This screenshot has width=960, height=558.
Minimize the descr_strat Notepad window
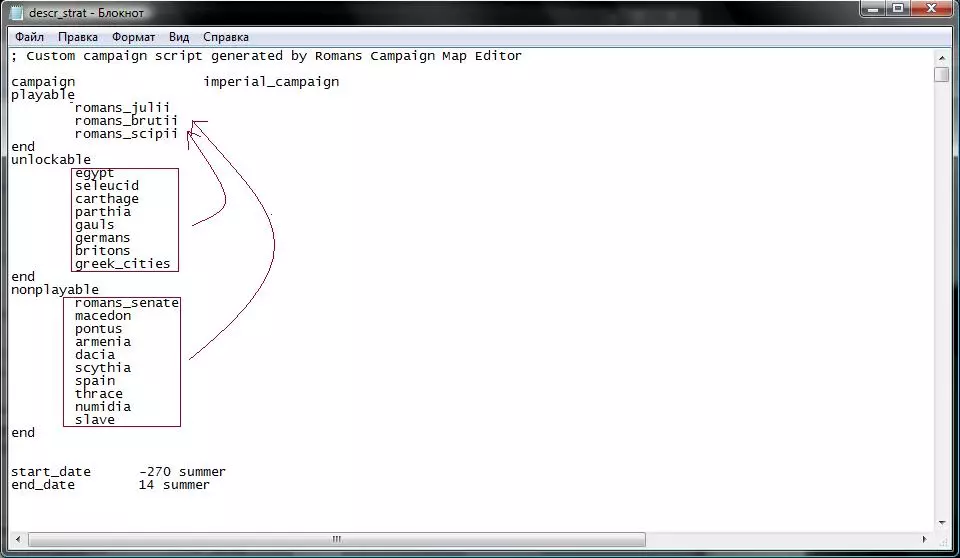click(874, 9)
